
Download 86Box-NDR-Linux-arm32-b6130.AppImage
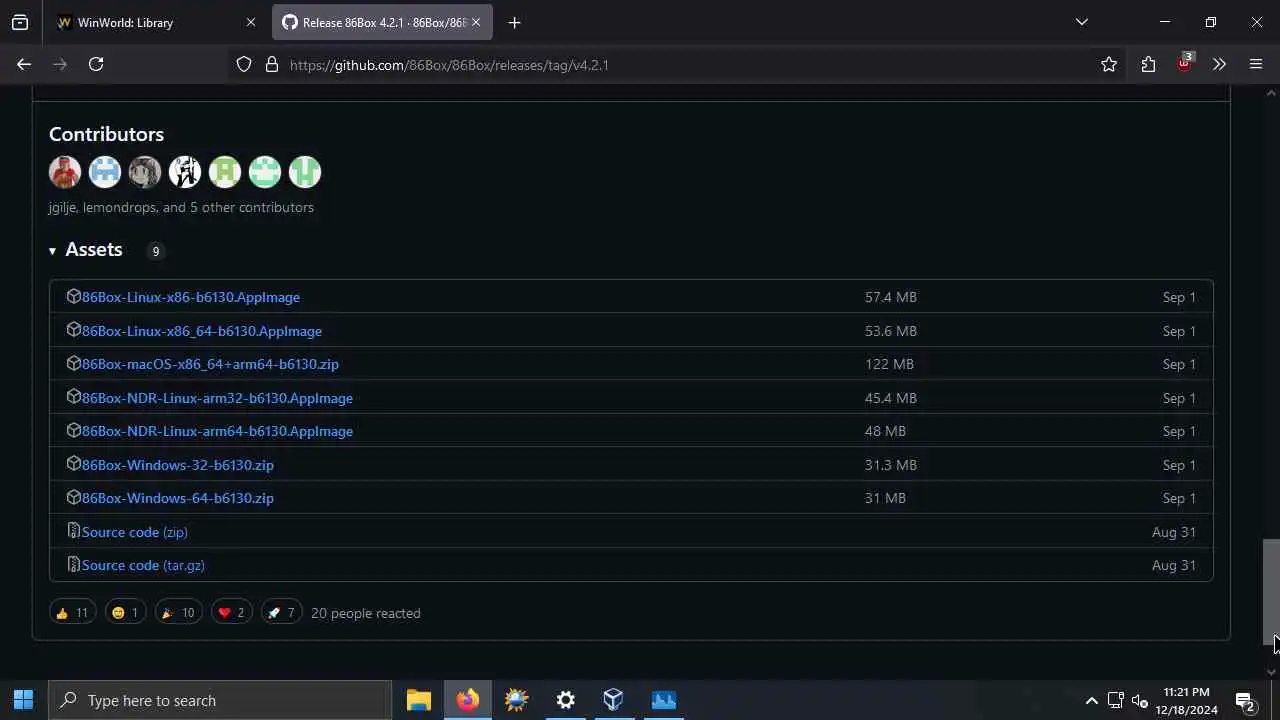217,398
